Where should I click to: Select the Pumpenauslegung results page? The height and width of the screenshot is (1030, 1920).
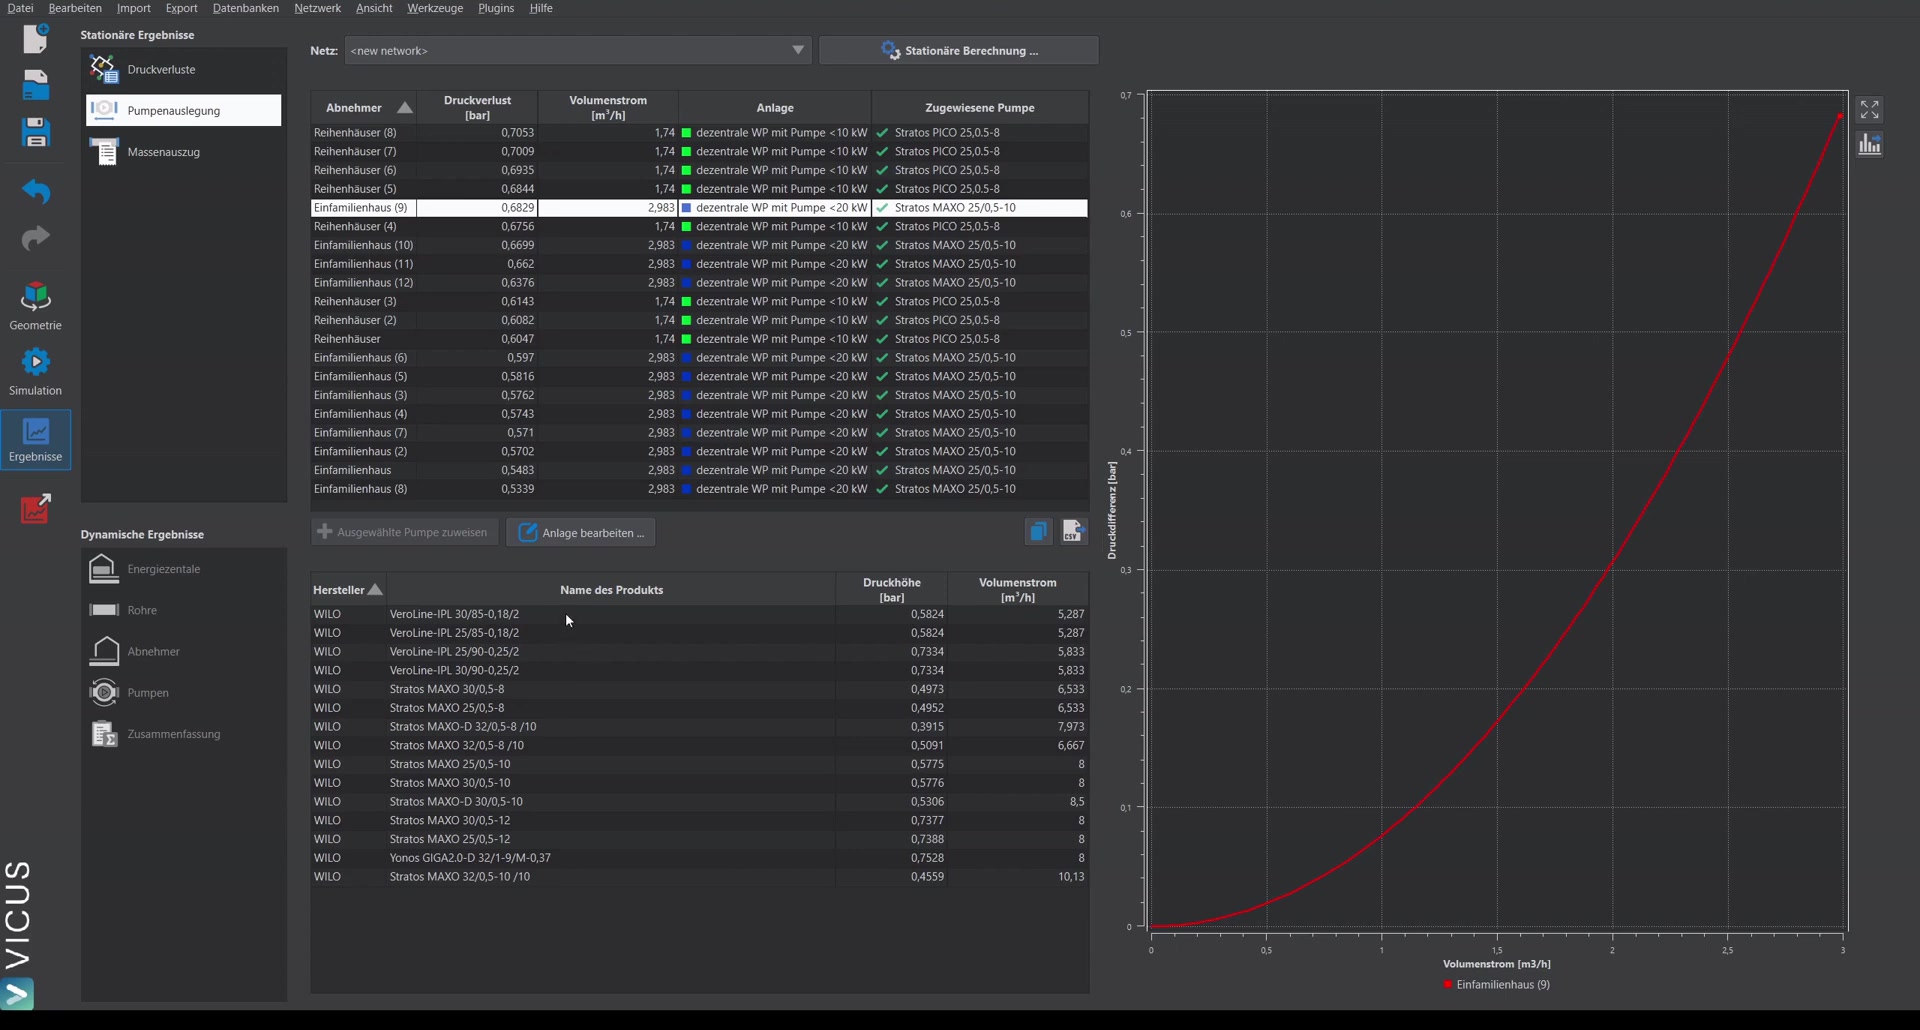[184, 110]
